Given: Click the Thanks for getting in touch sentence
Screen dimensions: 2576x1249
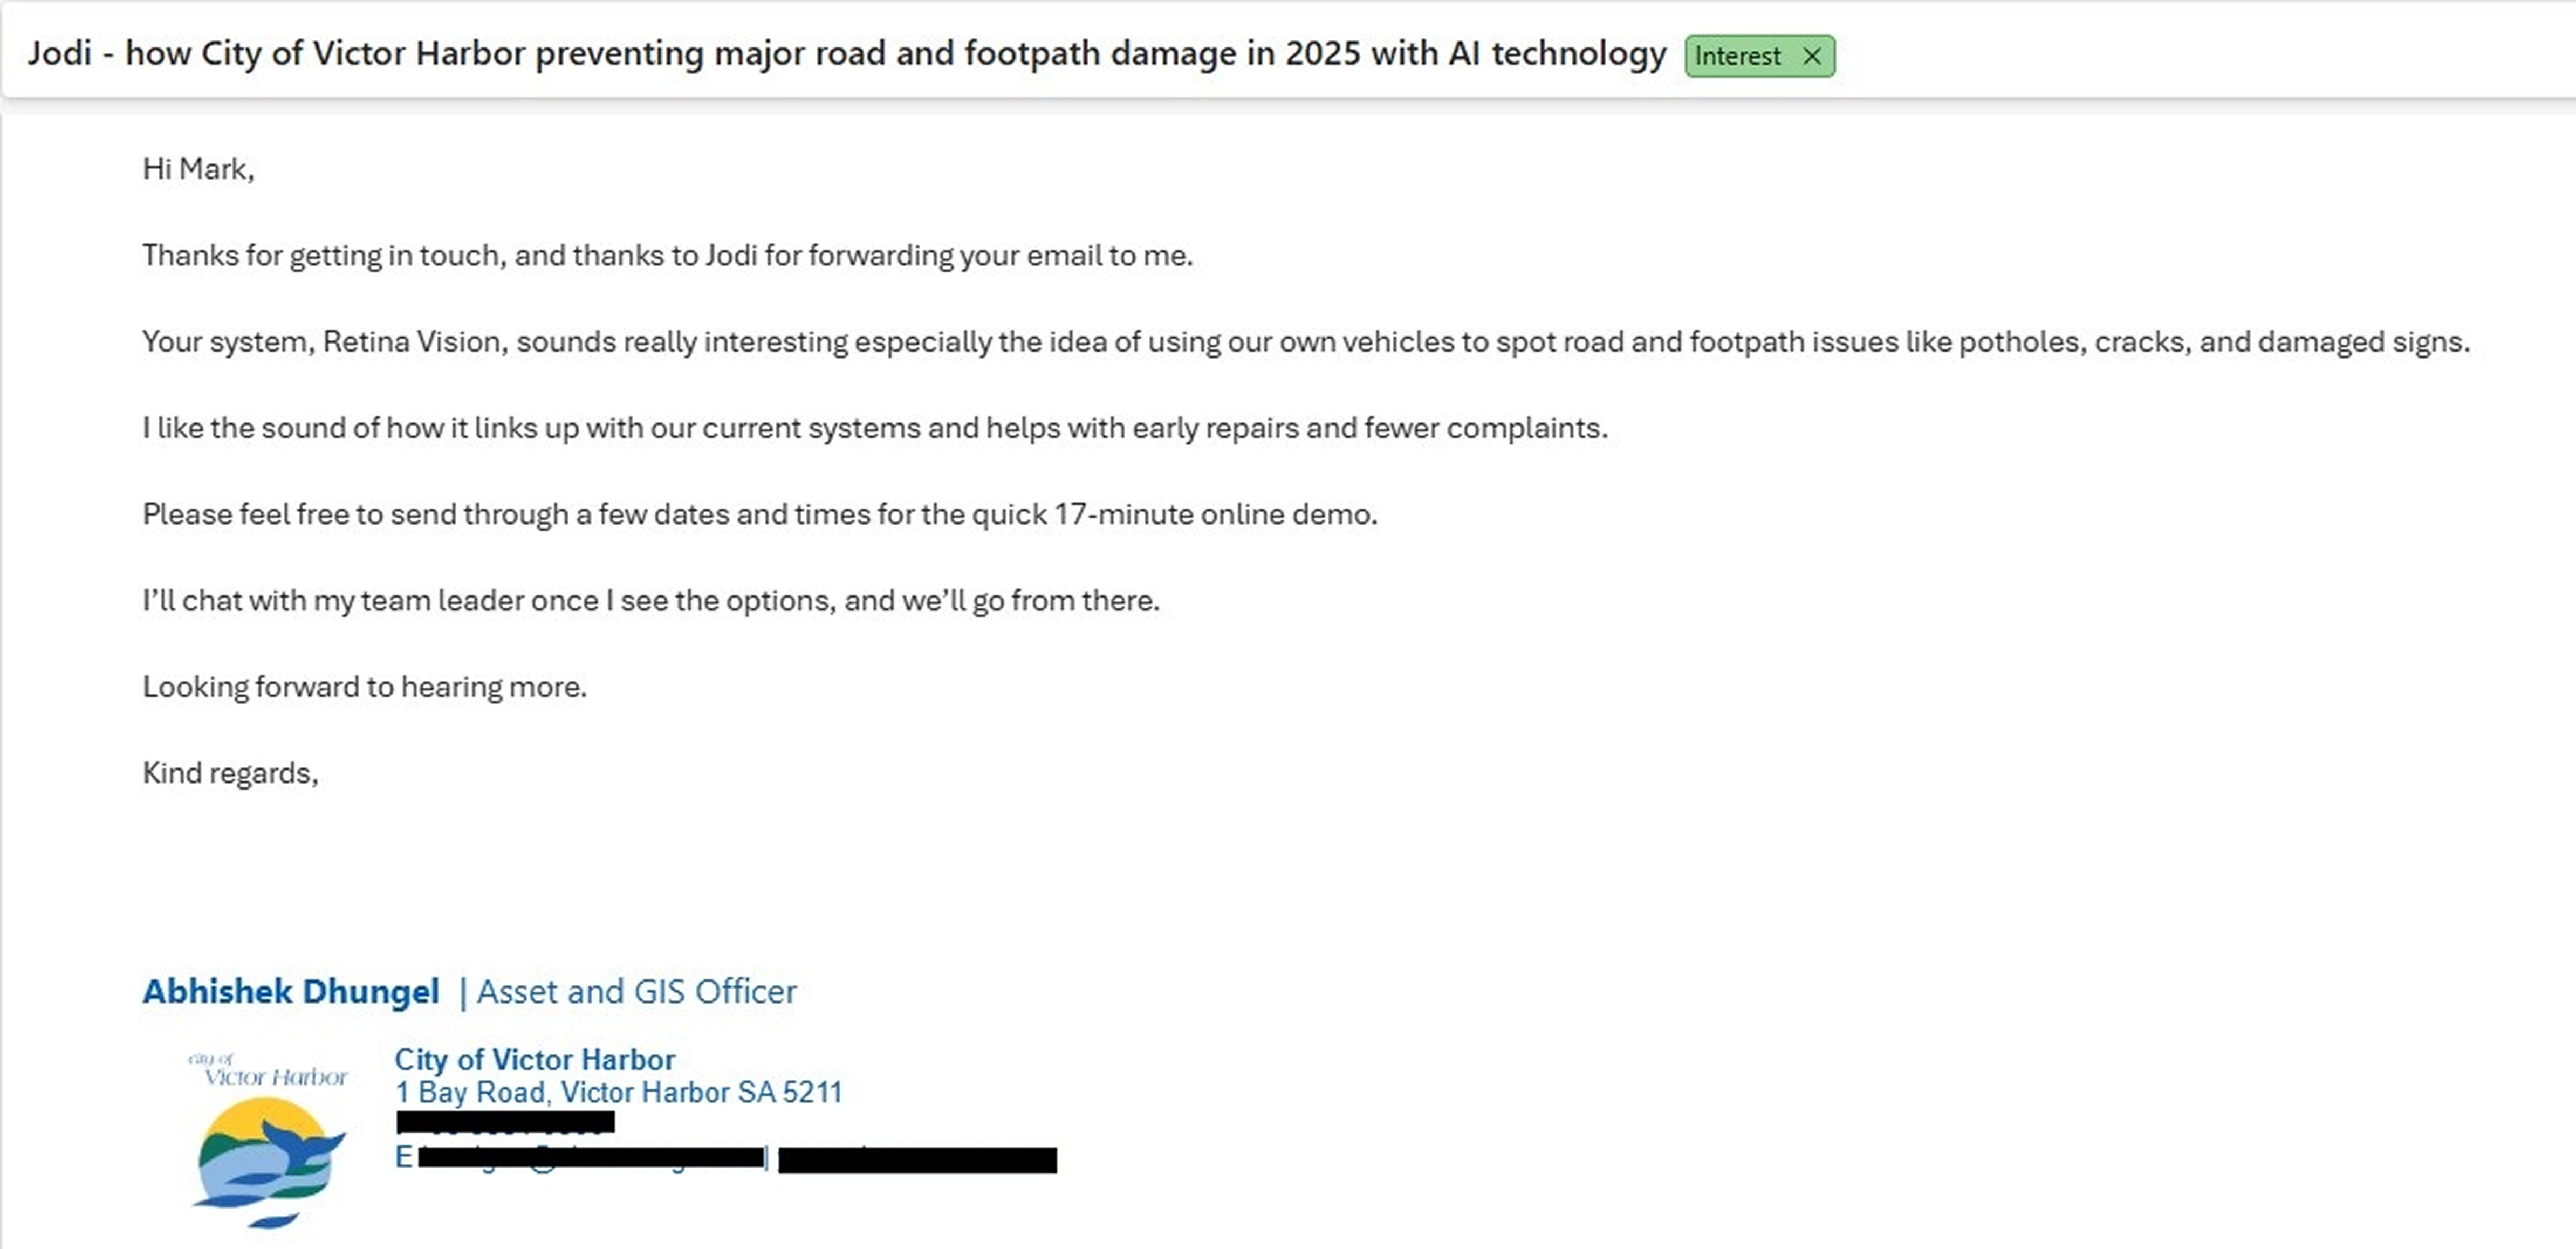Looking at the screenshot, I should point(667,256).
